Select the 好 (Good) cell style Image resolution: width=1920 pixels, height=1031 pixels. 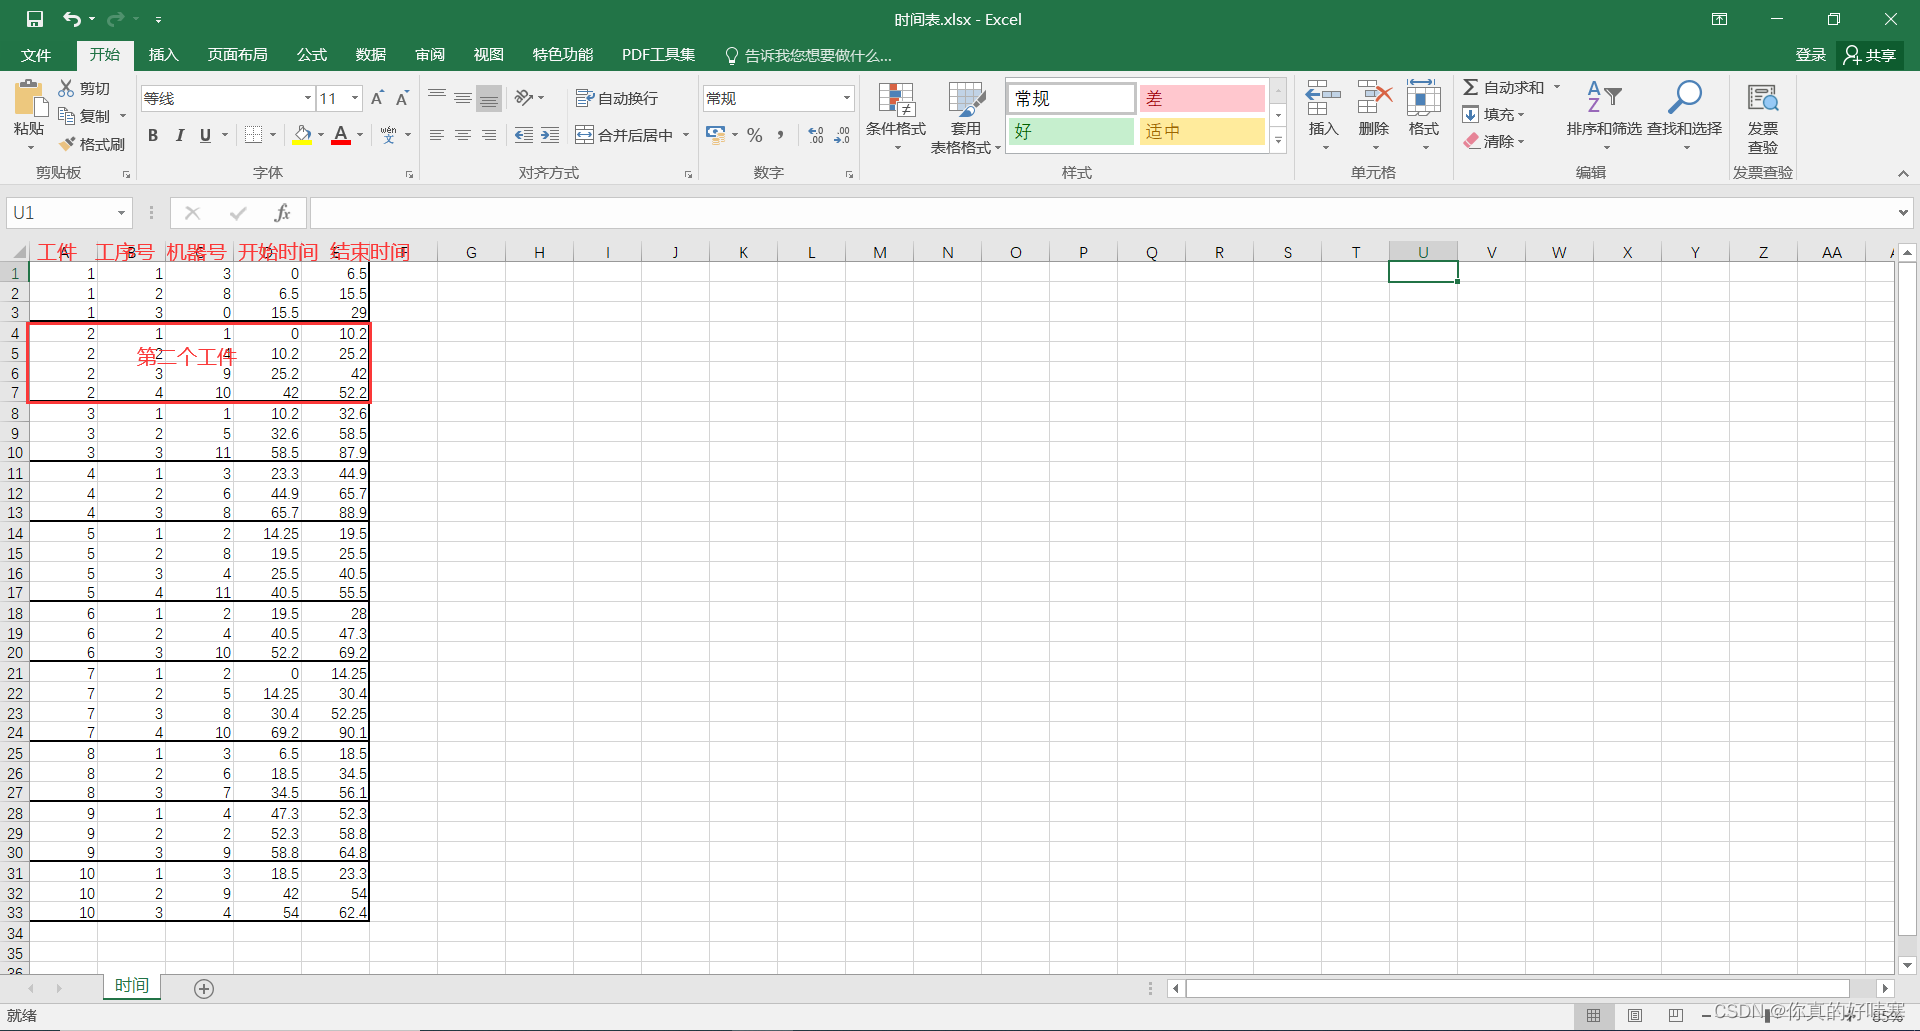1071,131
